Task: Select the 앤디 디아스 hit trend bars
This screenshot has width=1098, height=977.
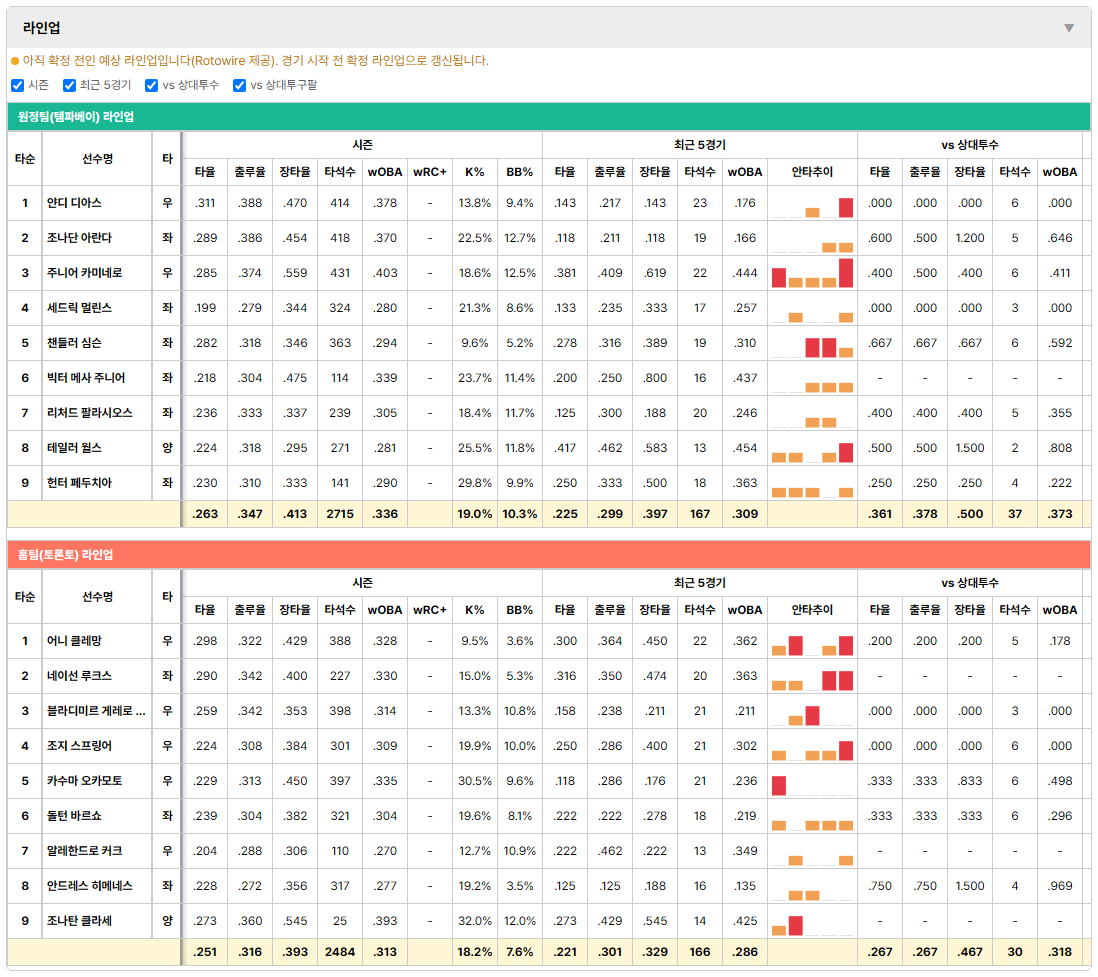Action: coord(812,203)
